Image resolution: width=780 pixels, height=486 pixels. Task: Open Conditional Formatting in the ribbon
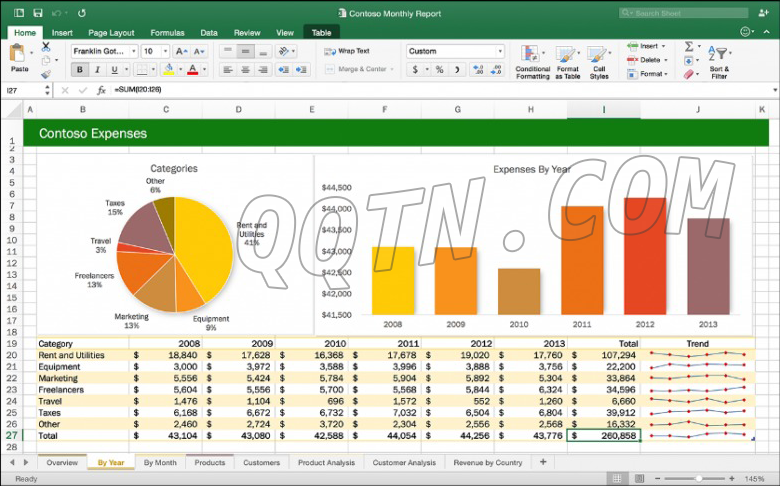[x=532, y=55]
